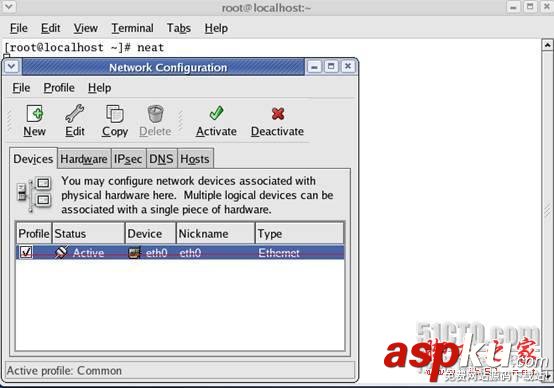The width and height of the screenshot is (554, 388).
Task: Minimize the Network Configuration window
Action: click(x=314, y=66)
